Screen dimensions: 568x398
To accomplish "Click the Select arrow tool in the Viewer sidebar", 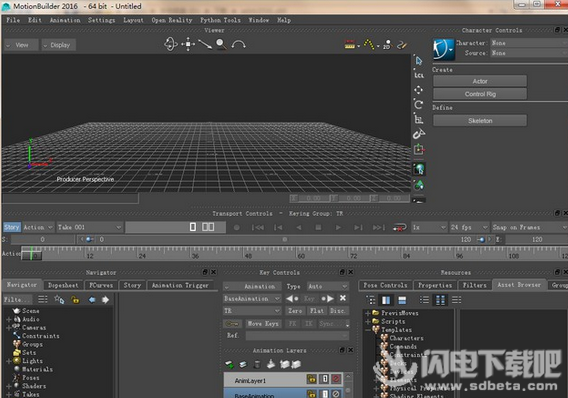I will coord(419,60).
